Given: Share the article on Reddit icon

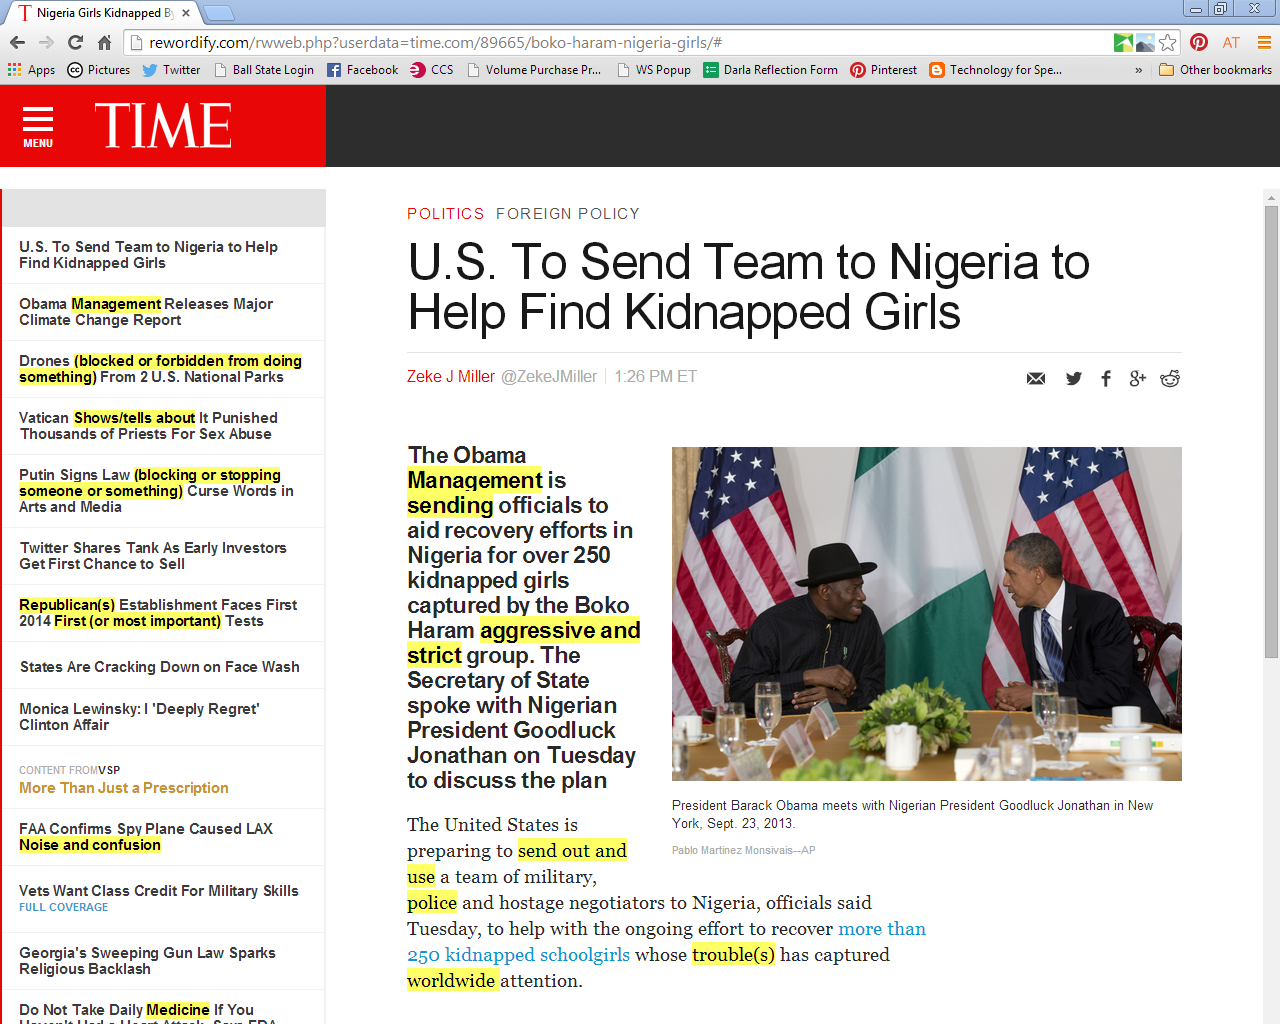Looking at the screenshot, I should [1170, 378].
